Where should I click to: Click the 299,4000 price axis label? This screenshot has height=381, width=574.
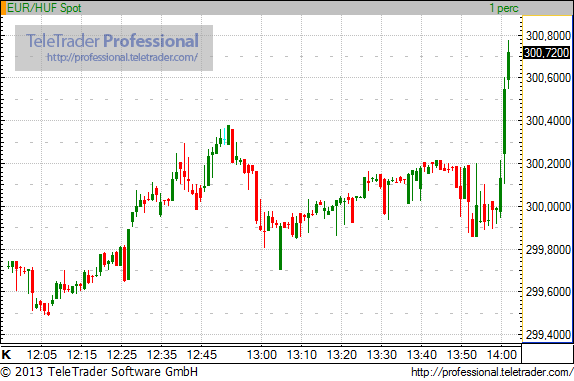548,335
